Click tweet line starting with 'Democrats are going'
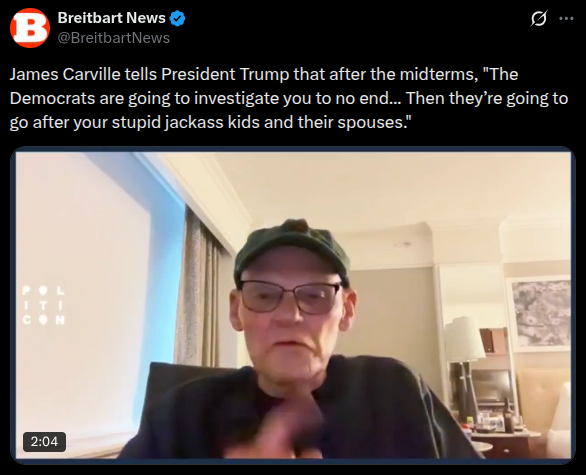This screenshot has height=475, width=586. pos(289,98)
